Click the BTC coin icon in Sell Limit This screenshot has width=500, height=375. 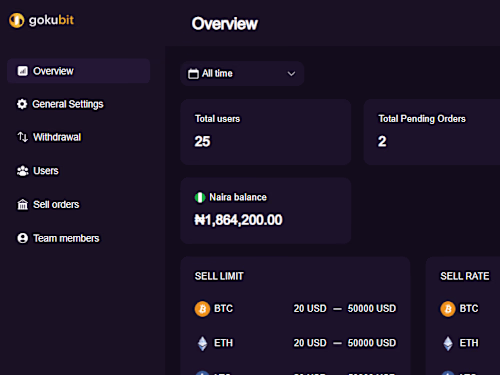pos(202,309)
